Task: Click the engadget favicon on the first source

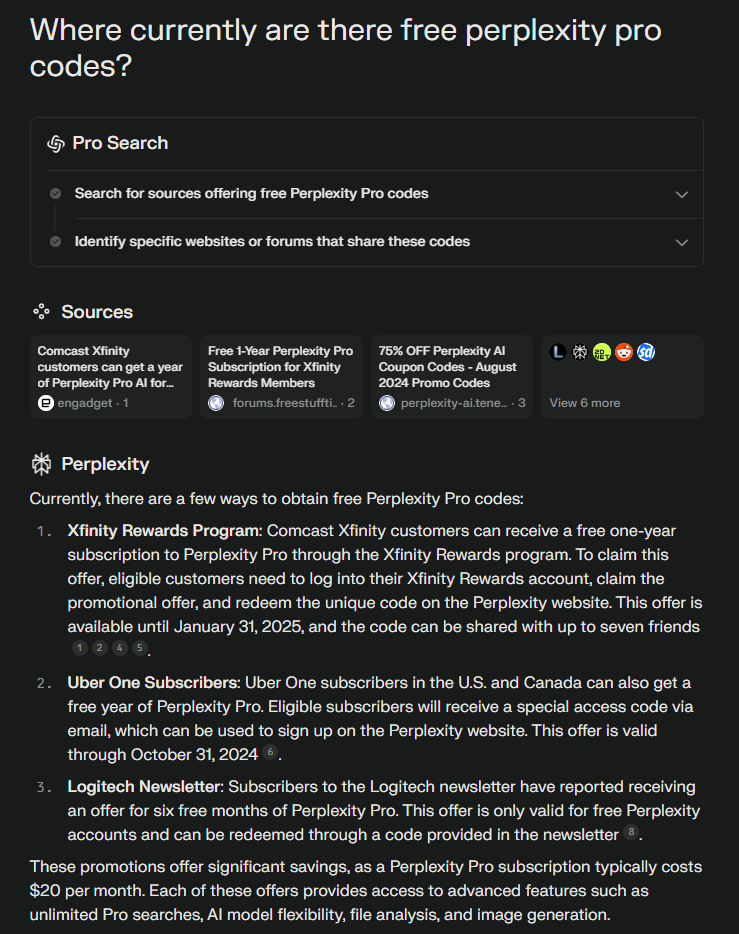Action: (45, 403)
